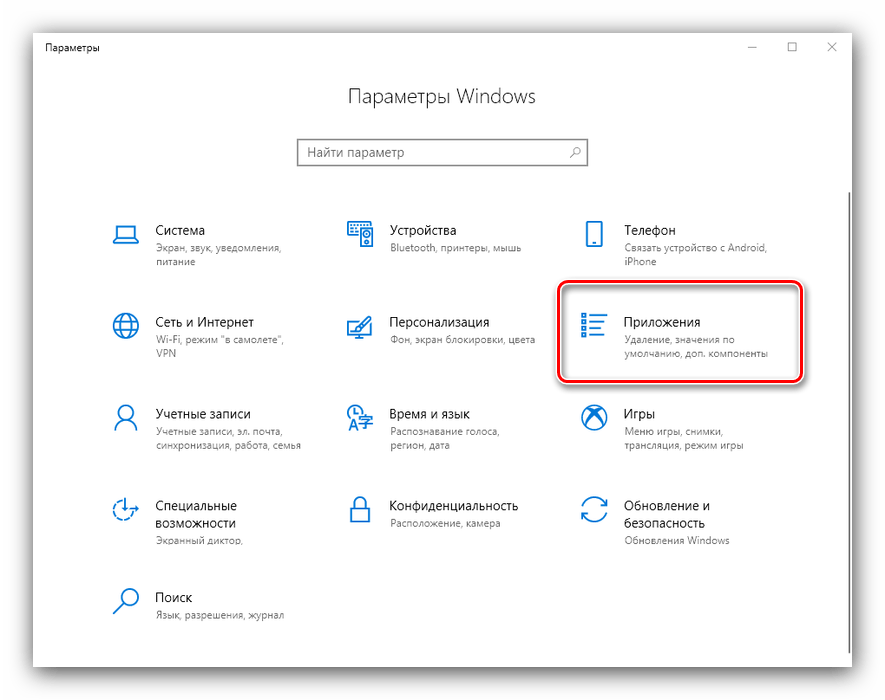This screenshot has height=700, width=885.
Task: Maximize the Параметры window
Action: (x=792, y=47)
